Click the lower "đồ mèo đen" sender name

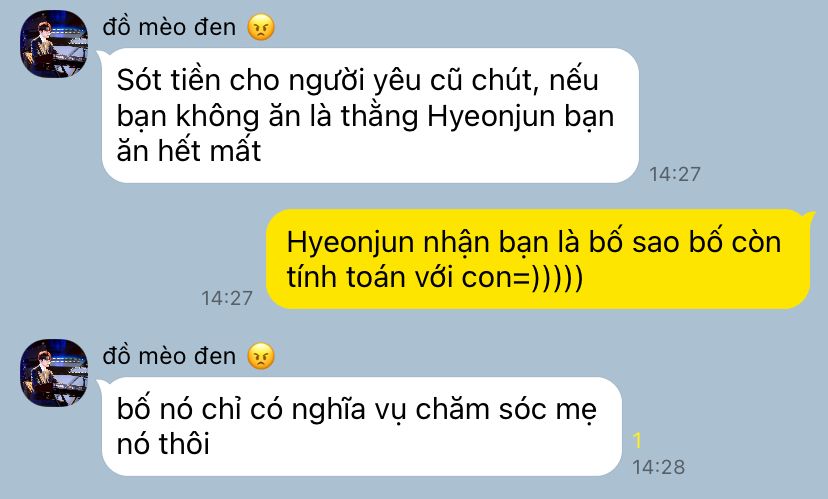(169, 356)
